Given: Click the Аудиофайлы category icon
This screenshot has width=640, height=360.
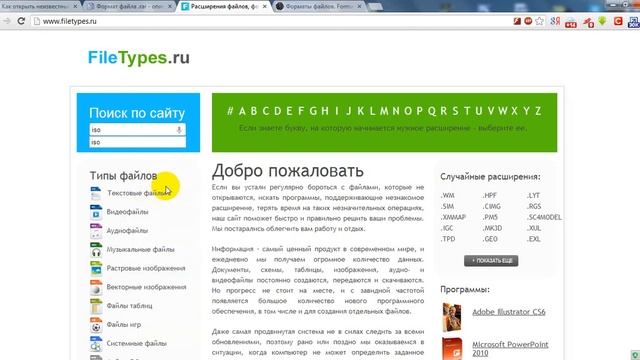Looking at the screenshot, I should 96,231.
